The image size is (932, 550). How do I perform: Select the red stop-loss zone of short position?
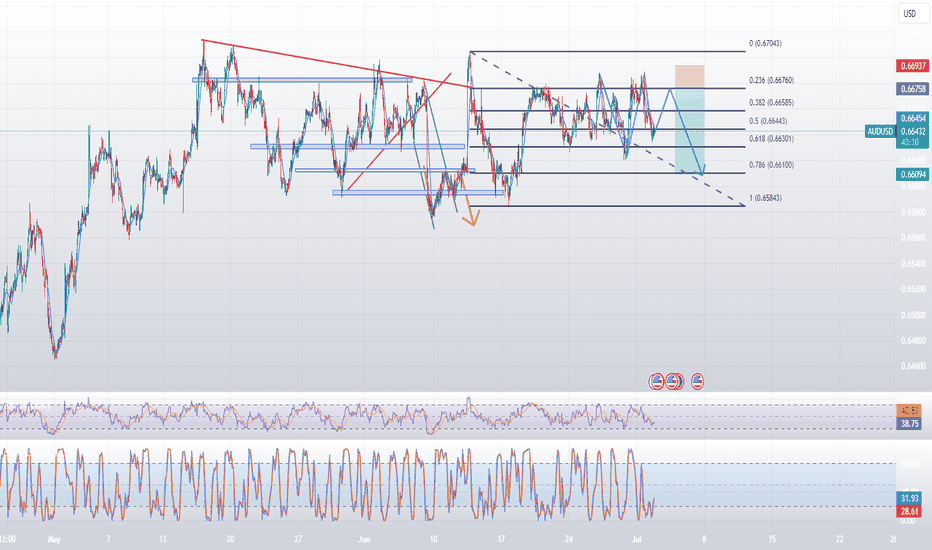(689, 77)
